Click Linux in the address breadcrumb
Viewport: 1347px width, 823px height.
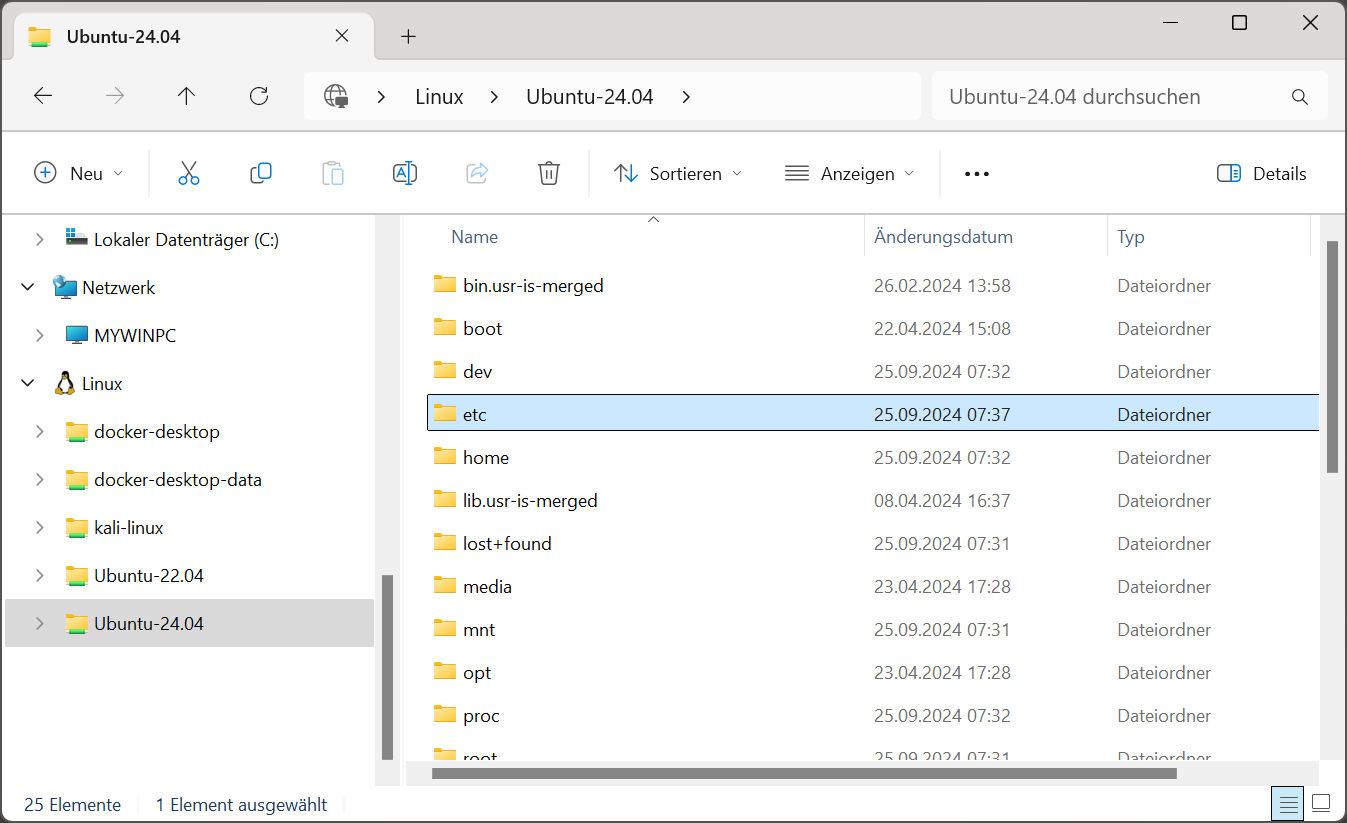point(439,96)
